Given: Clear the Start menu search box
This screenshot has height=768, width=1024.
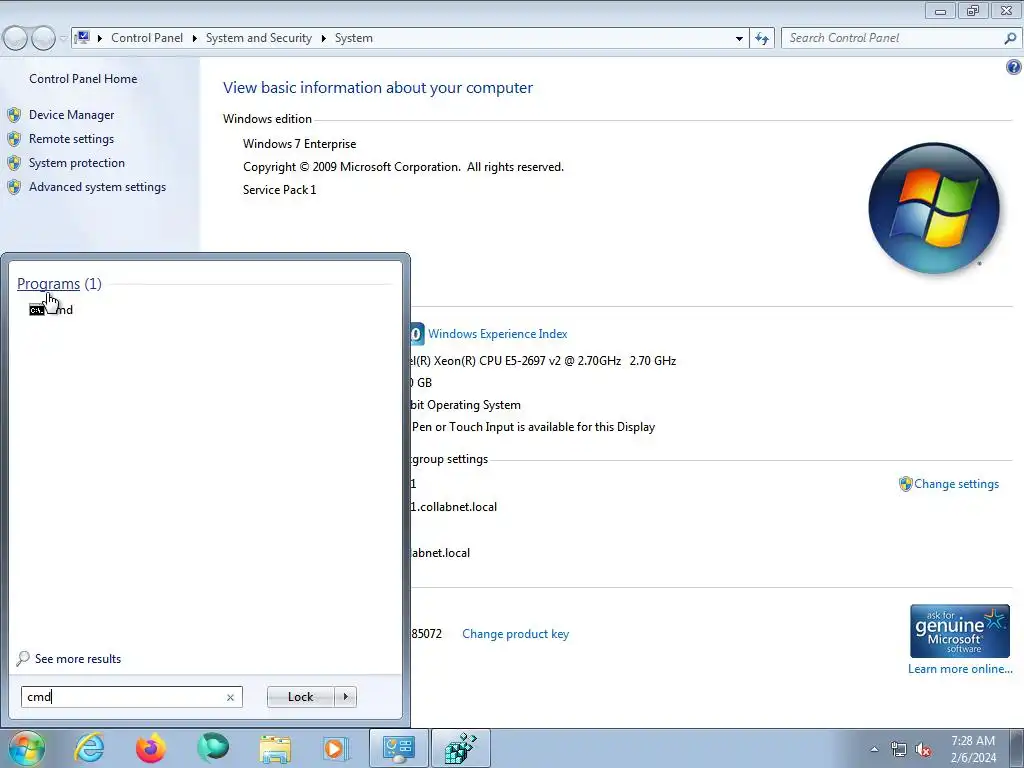Looking at the screenshot, I should pos(231,697).
